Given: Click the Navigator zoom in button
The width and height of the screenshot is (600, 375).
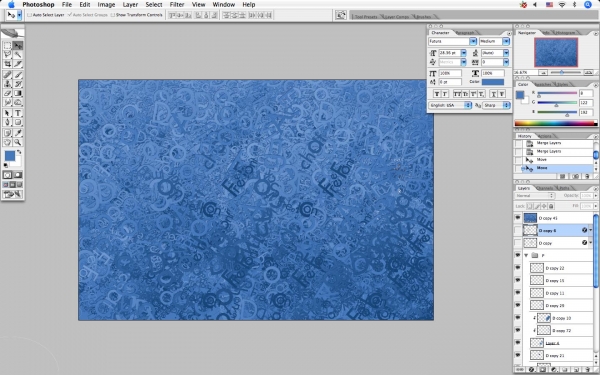Looking at the screenshot, I should coord(589,72).
